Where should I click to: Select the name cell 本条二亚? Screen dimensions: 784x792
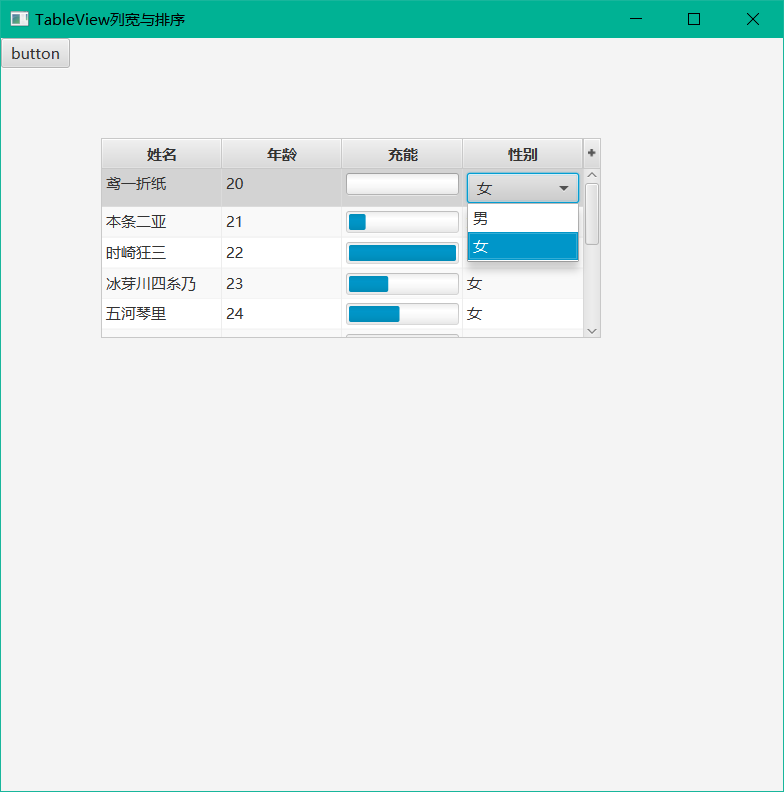tap(161, 222)
